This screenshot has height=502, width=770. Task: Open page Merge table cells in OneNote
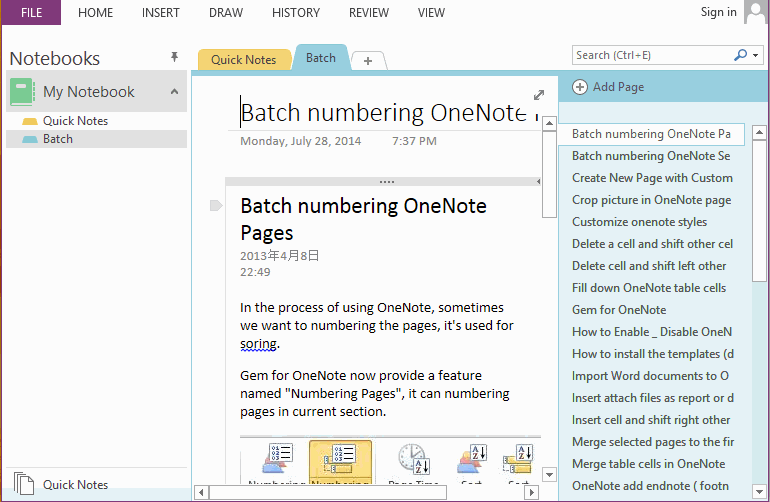tap(651, 464)
